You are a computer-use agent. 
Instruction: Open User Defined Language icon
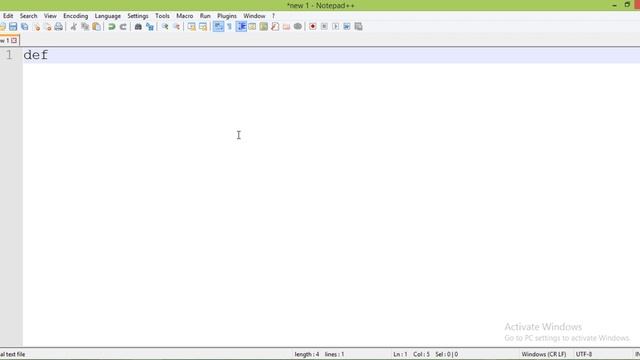tap(252, 27)
